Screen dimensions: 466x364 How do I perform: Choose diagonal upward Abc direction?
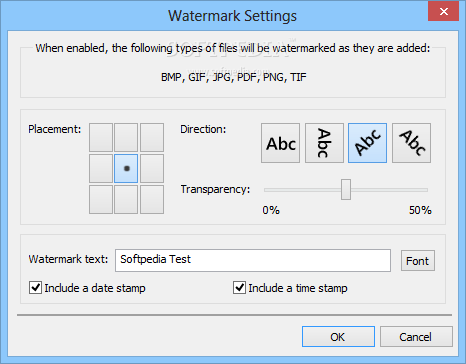click(x=368, y=143)
